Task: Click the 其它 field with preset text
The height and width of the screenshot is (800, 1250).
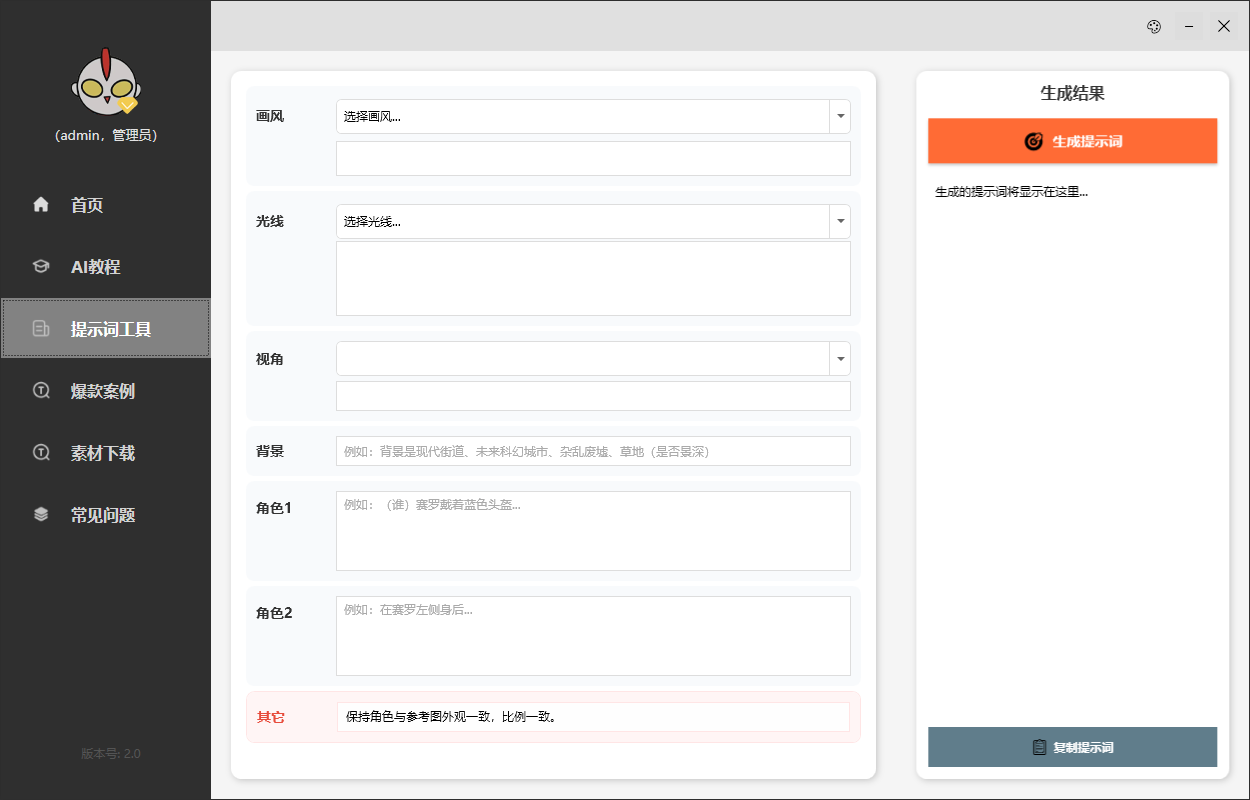Action: click(592, 717)
